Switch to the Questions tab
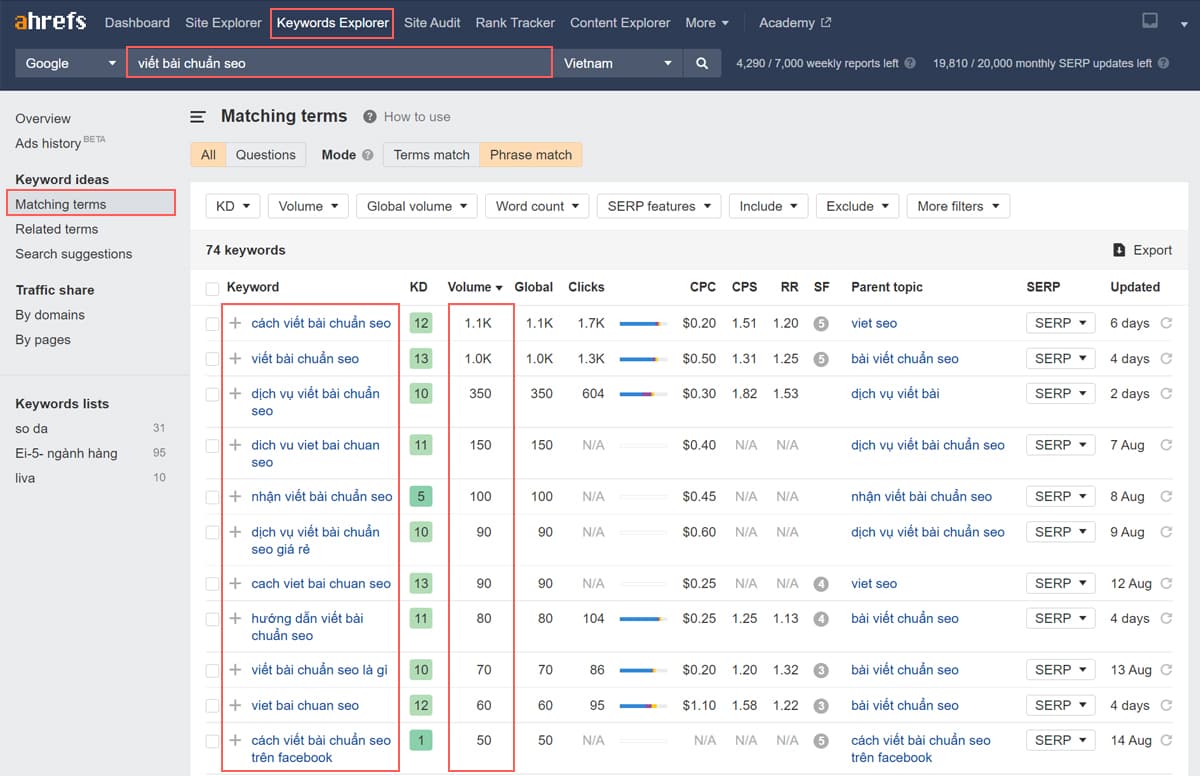 [265, 155]
